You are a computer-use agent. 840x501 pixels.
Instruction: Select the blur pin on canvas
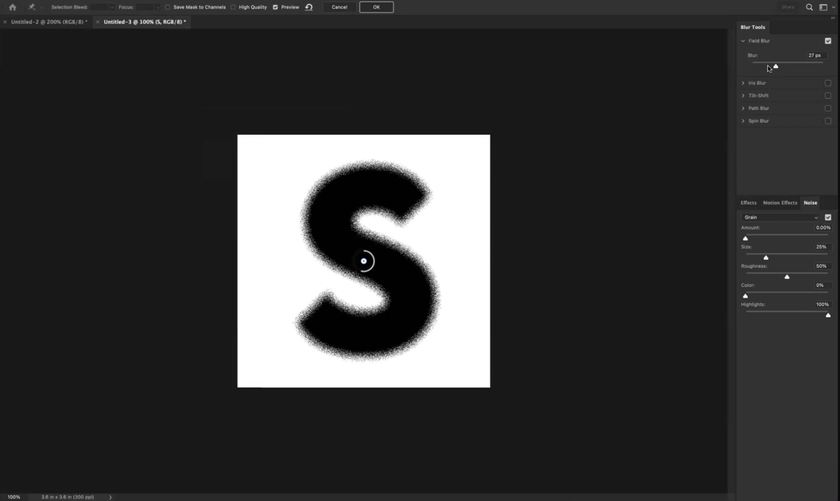pyautogui.click(x=364, y=261)
